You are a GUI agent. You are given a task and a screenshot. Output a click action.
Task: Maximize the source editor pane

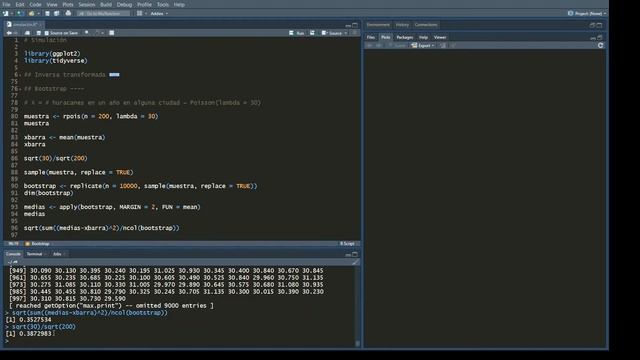[355, 25]
